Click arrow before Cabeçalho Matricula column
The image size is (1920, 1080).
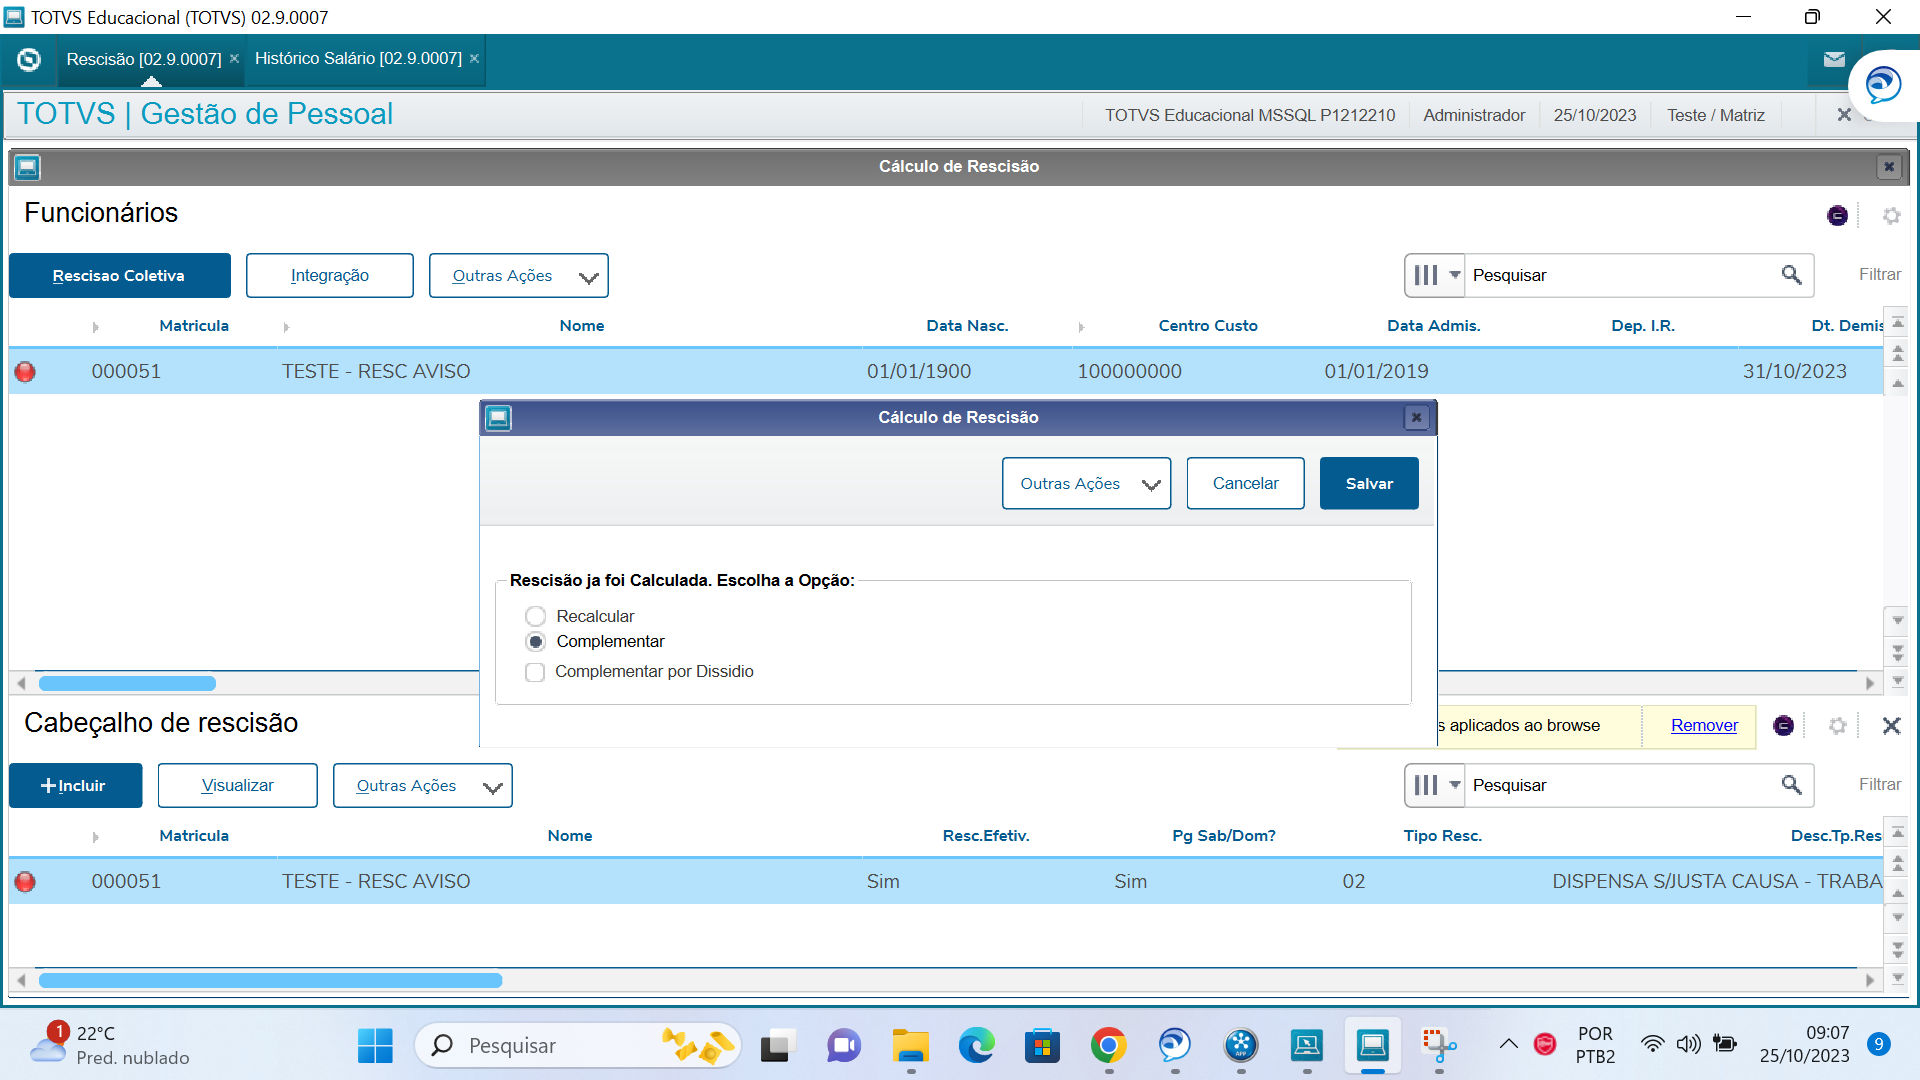[96, 837]
